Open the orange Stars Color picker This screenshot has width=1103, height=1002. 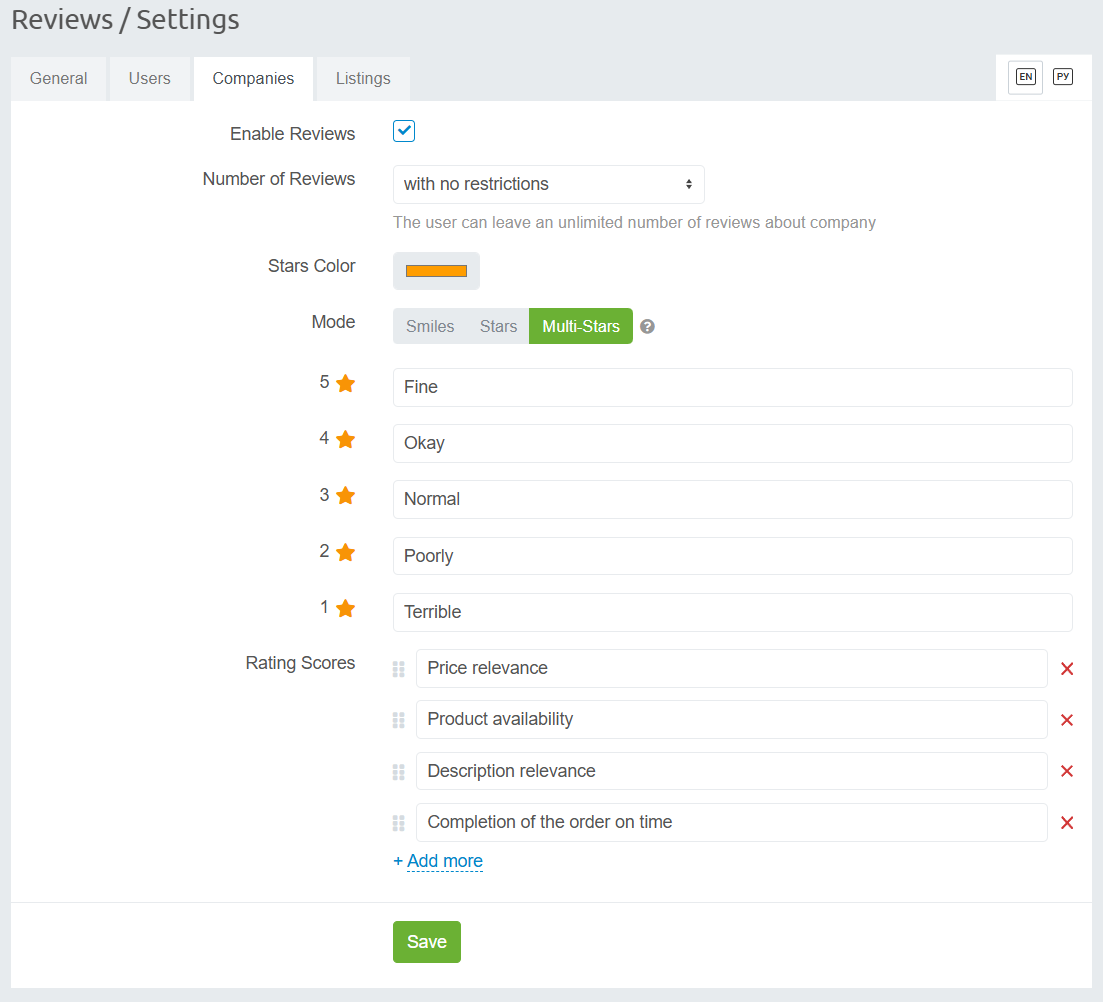click(x=436, y=271)
